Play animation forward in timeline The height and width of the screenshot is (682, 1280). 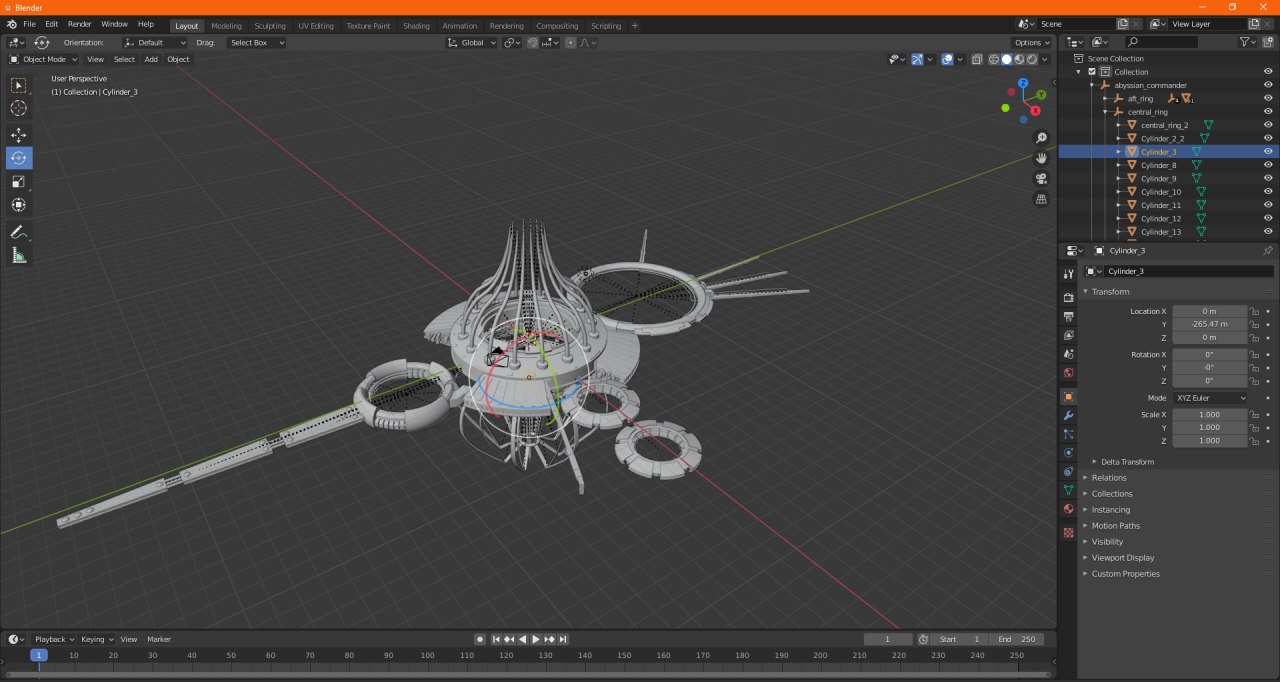tap(536, 639)
